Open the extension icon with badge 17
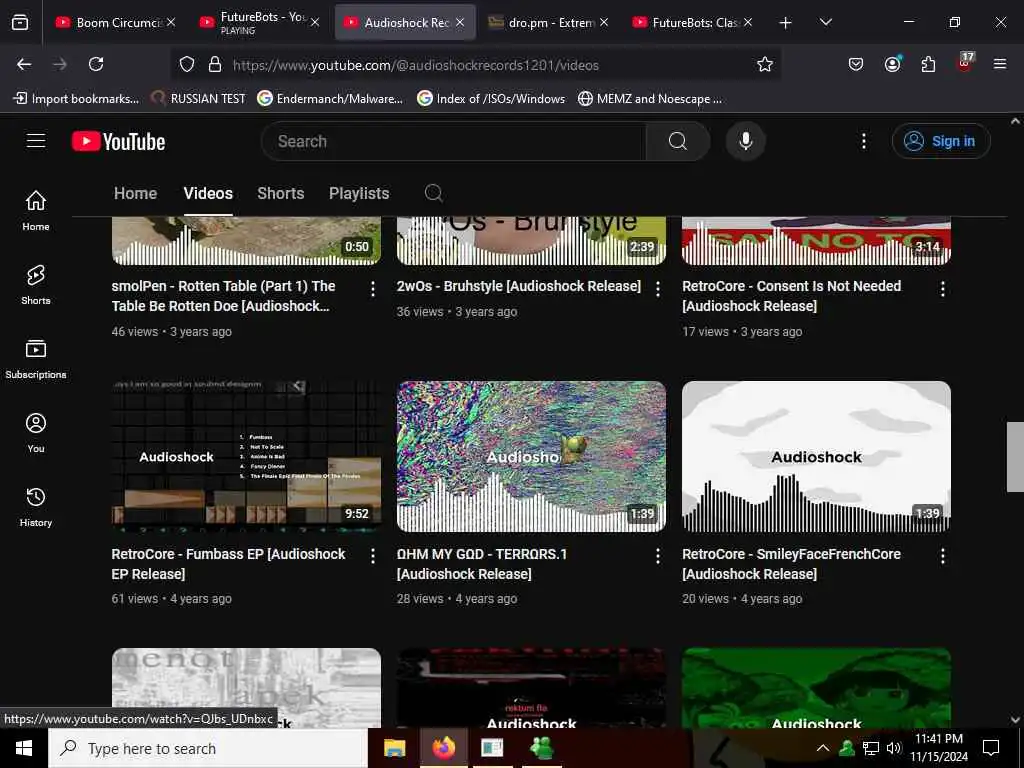This screenshot has height=768, width=1024. (x=965, y=63)
